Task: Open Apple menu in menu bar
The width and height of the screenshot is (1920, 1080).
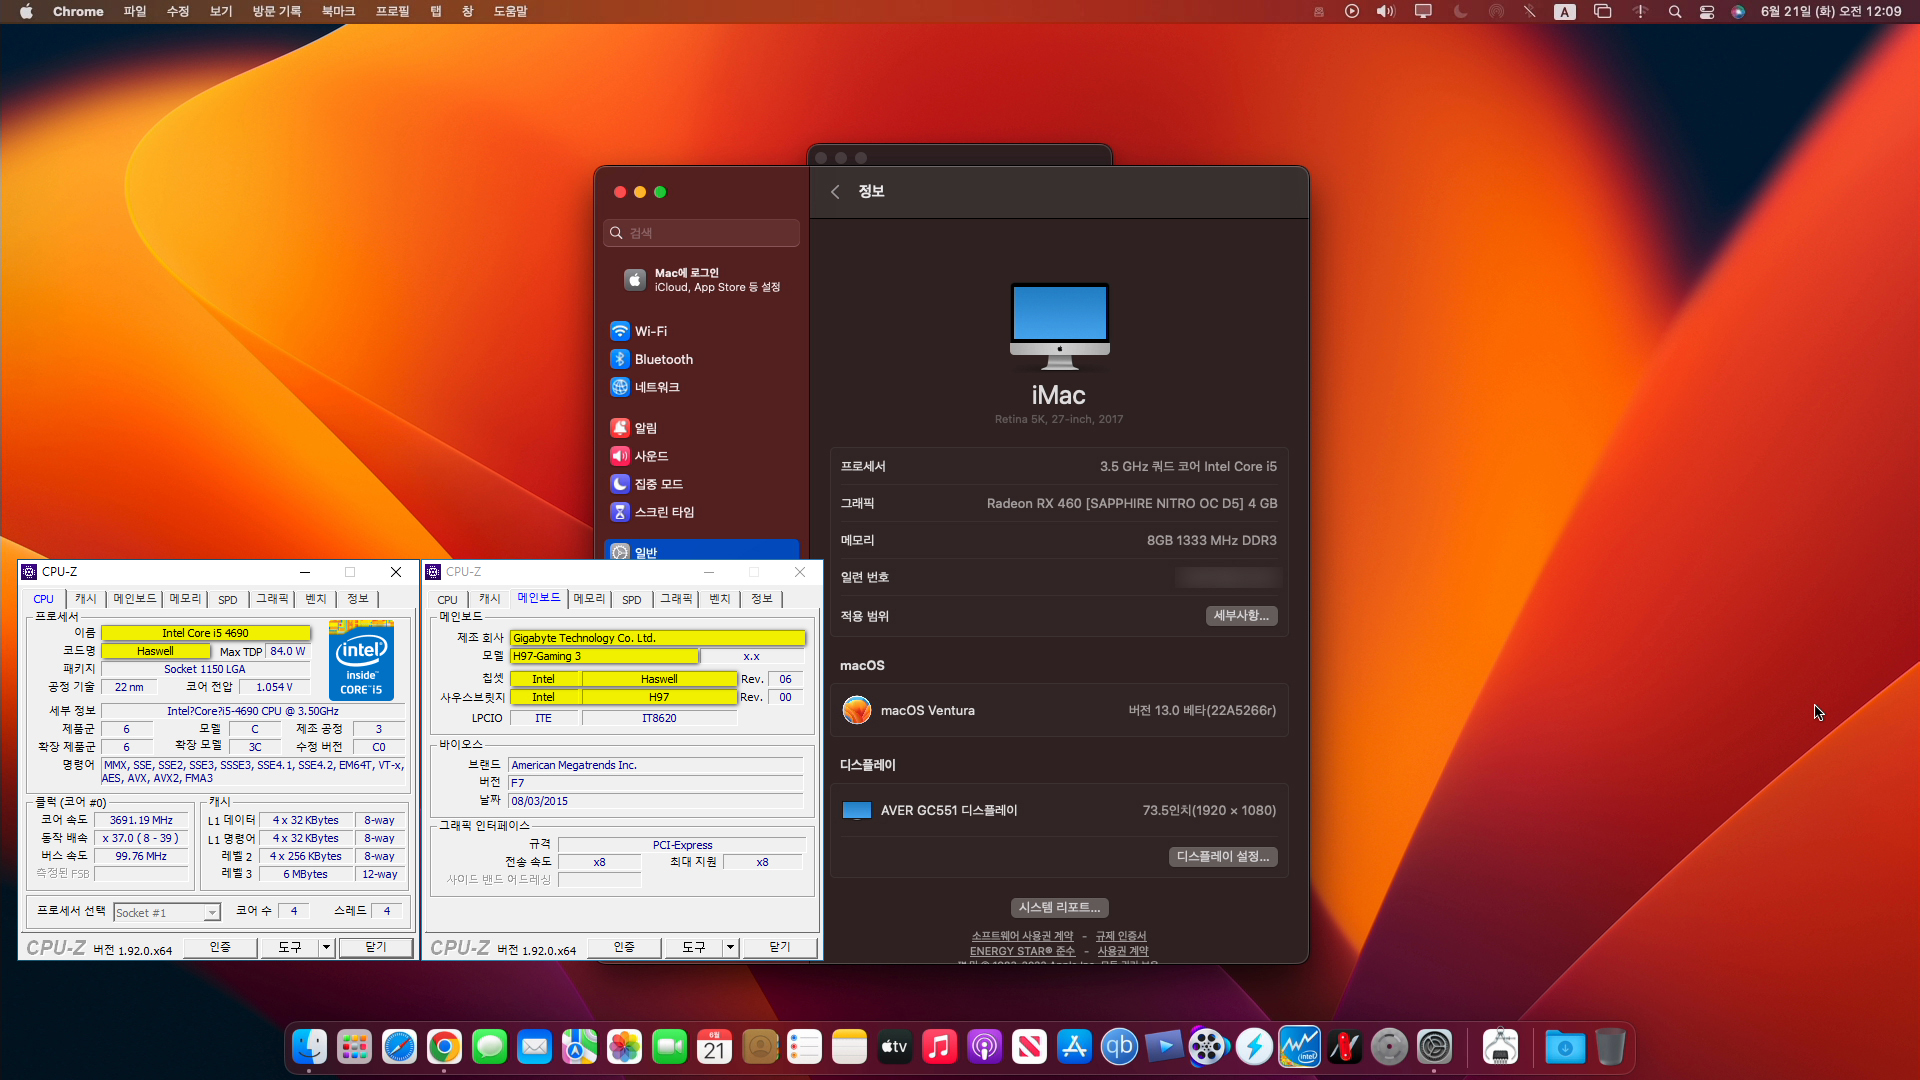Action: [x=26, y=12]
